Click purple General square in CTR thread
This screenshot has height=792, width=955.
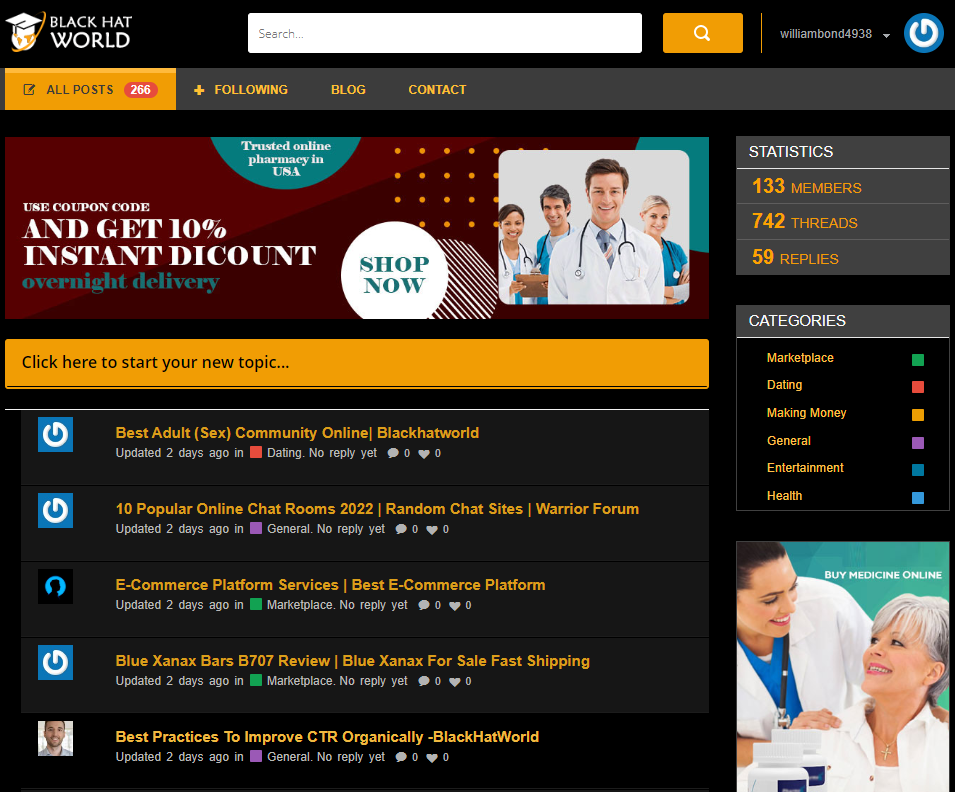coord(256,756)
